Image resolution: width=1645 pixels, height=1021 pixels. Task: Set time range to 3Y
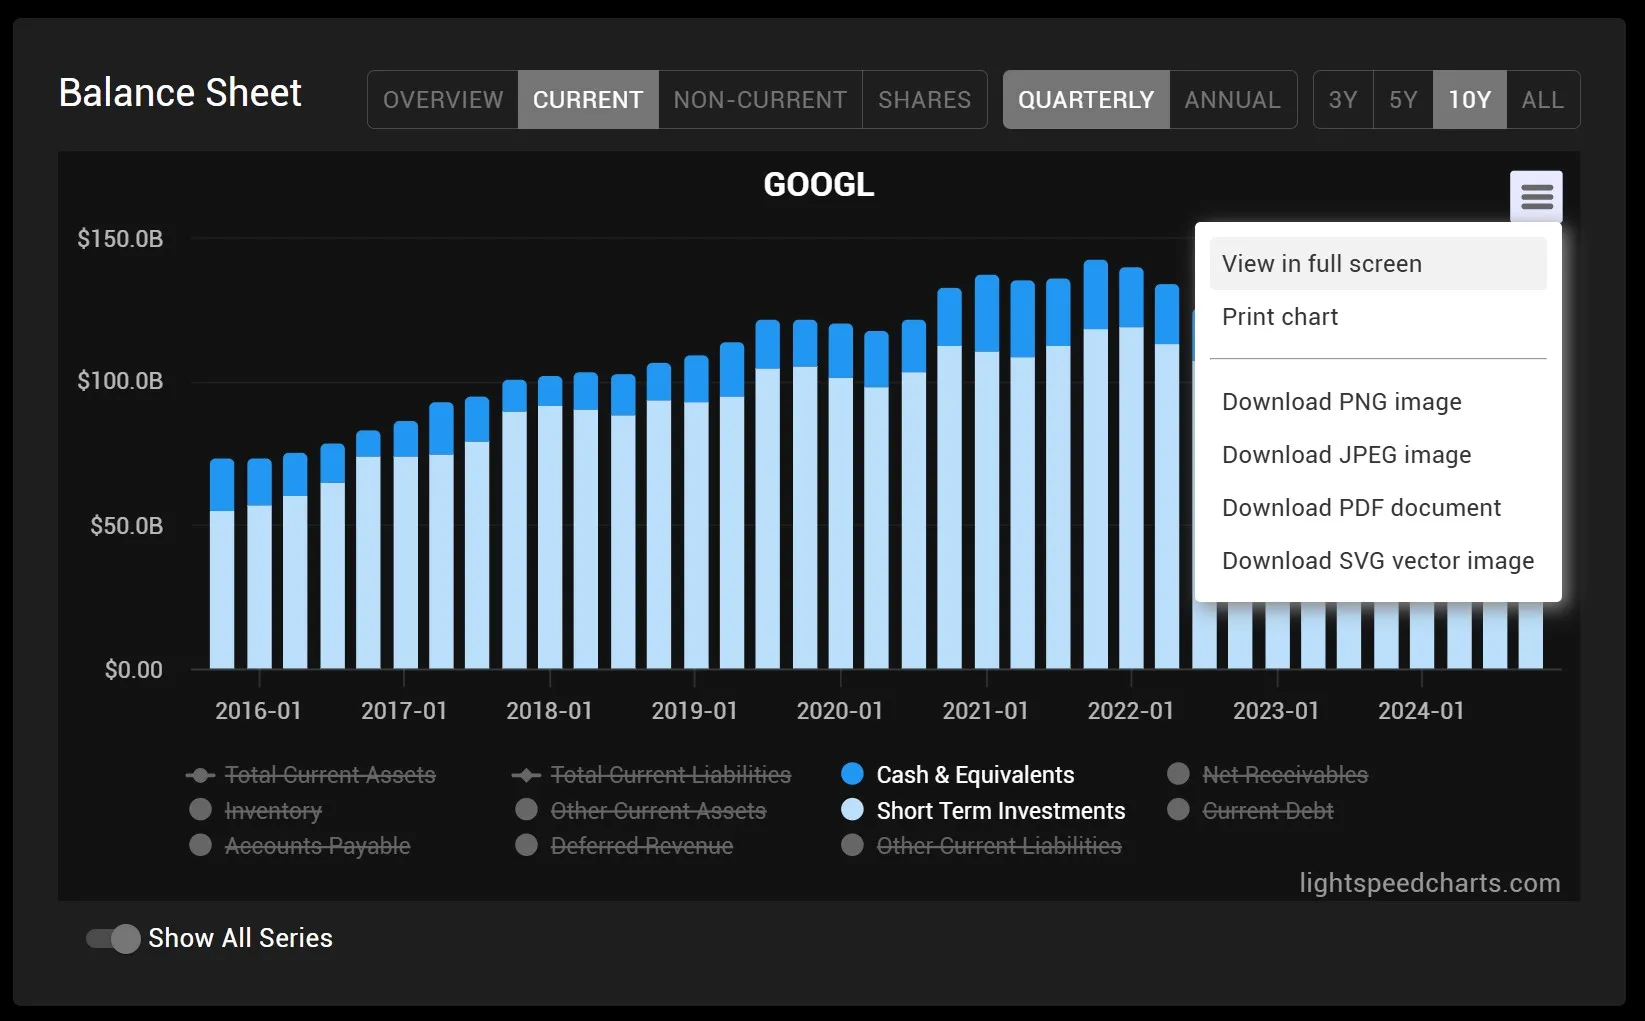point(1343,100)
